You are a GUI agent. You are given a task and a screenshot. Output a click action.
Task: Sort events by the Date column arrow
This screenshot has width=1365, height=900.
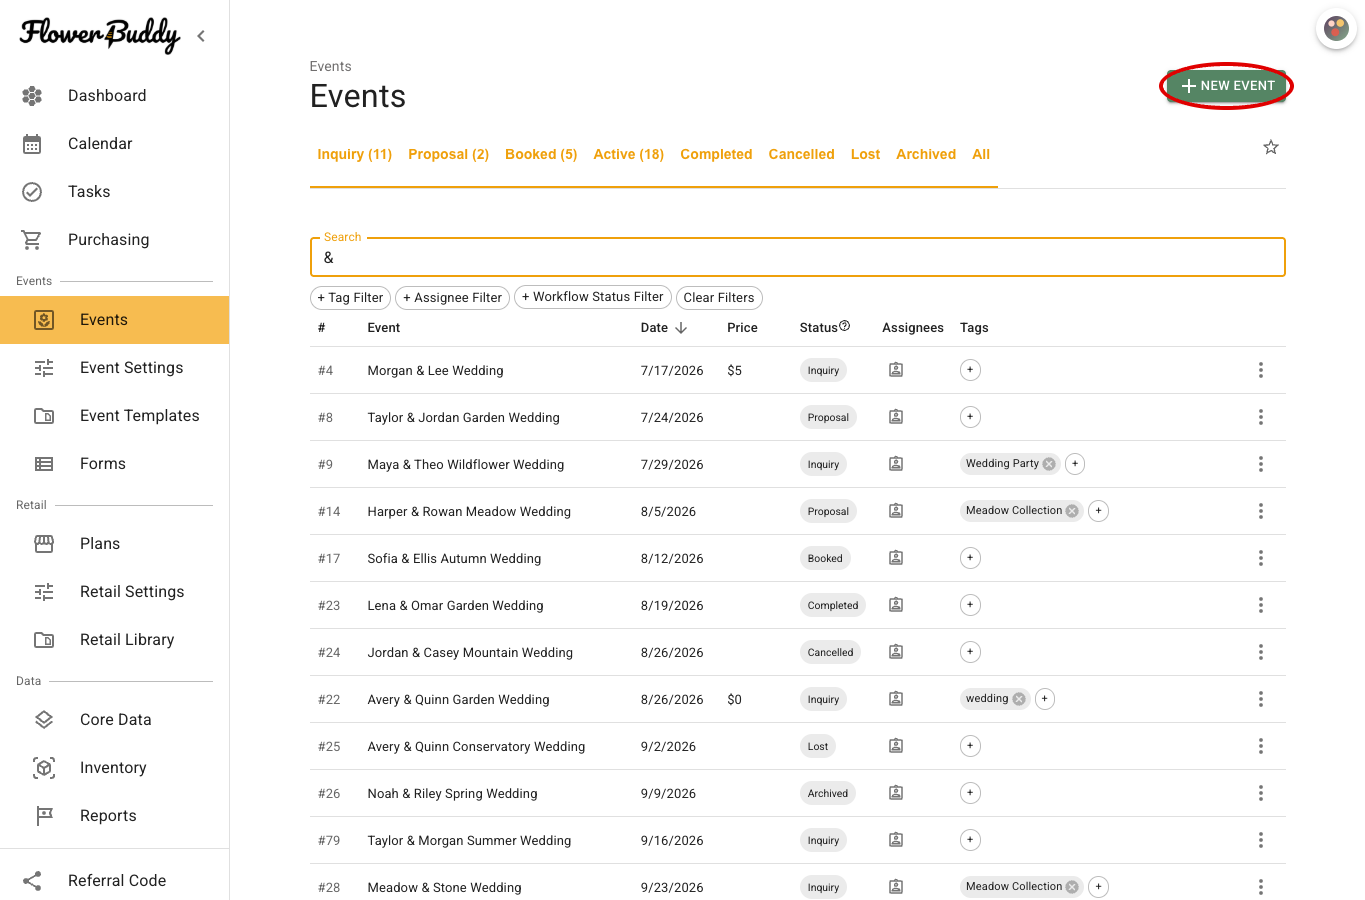click(x=681, y=328)
